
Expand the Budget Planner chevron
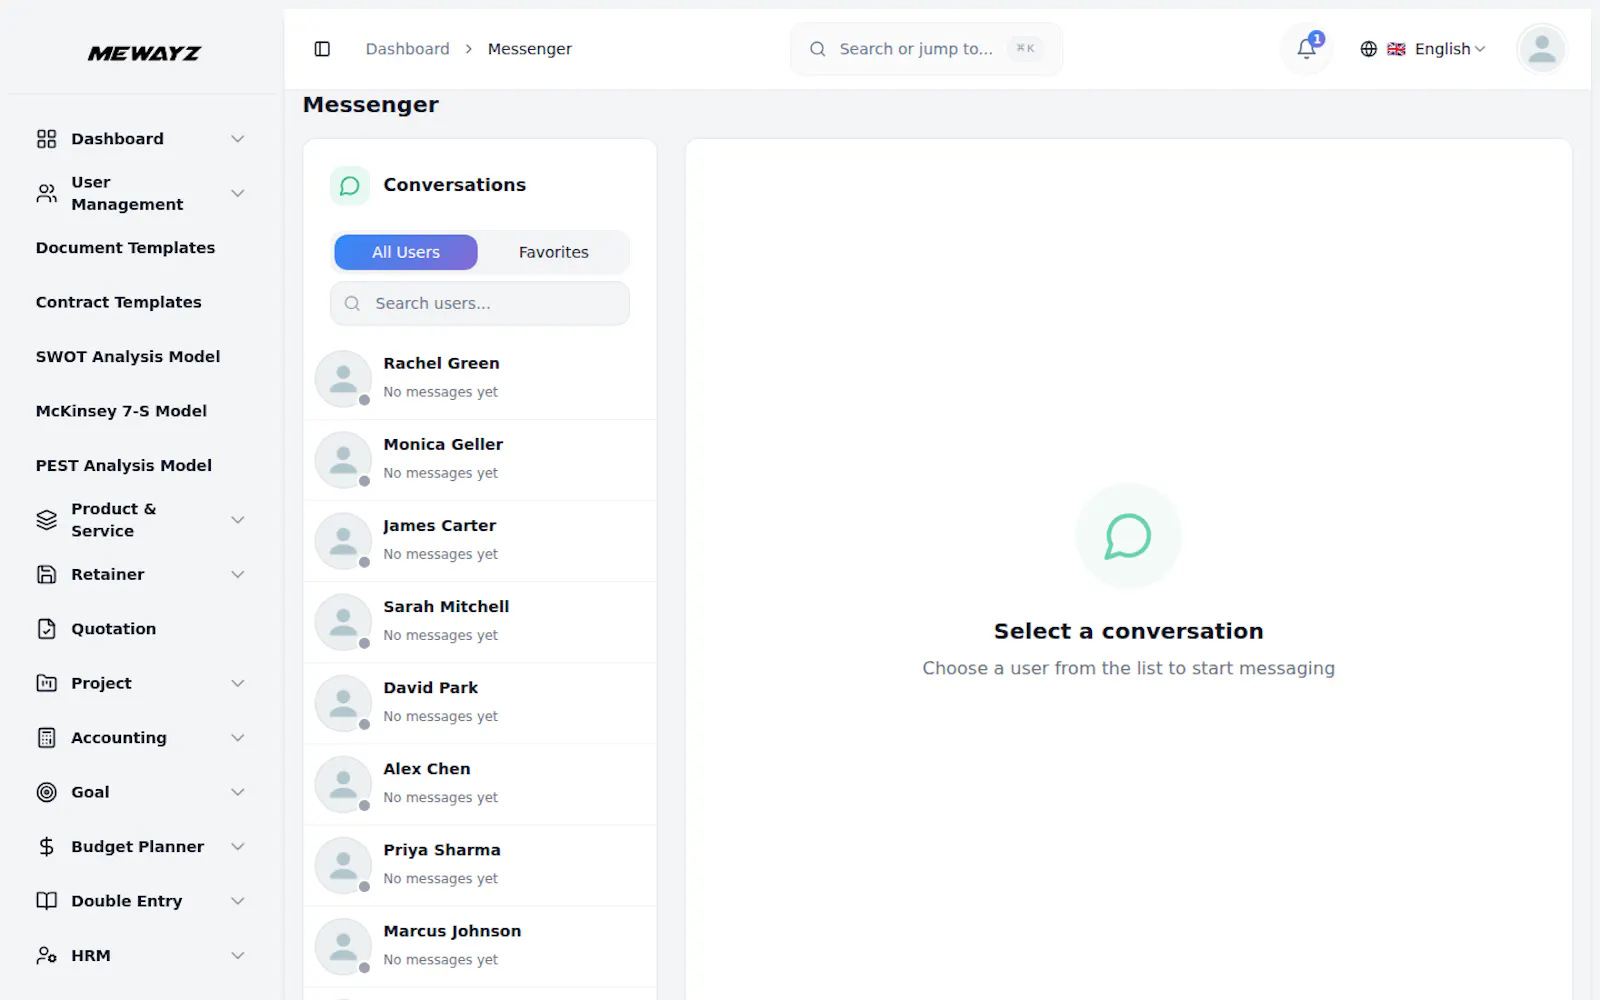pos(238,847)
